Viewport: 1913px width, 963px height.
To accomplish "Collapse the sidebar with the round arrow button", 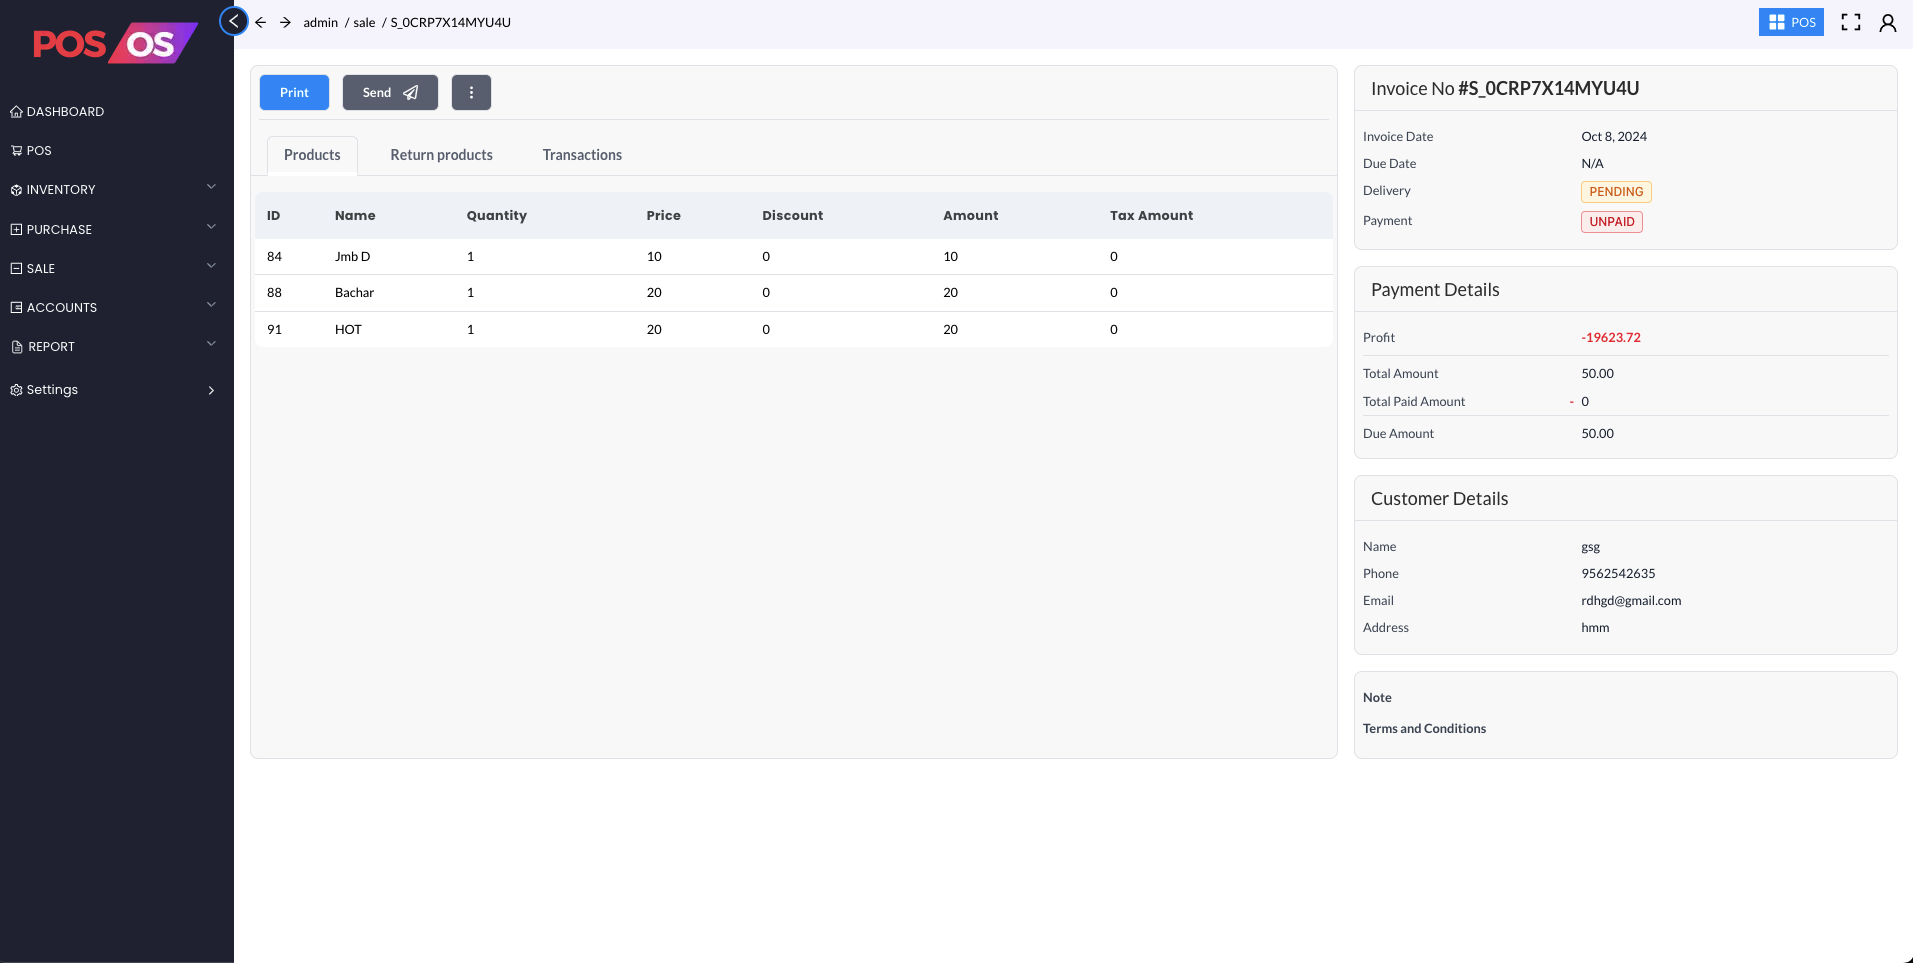I will pyautogui.click(x=234, y=21).
